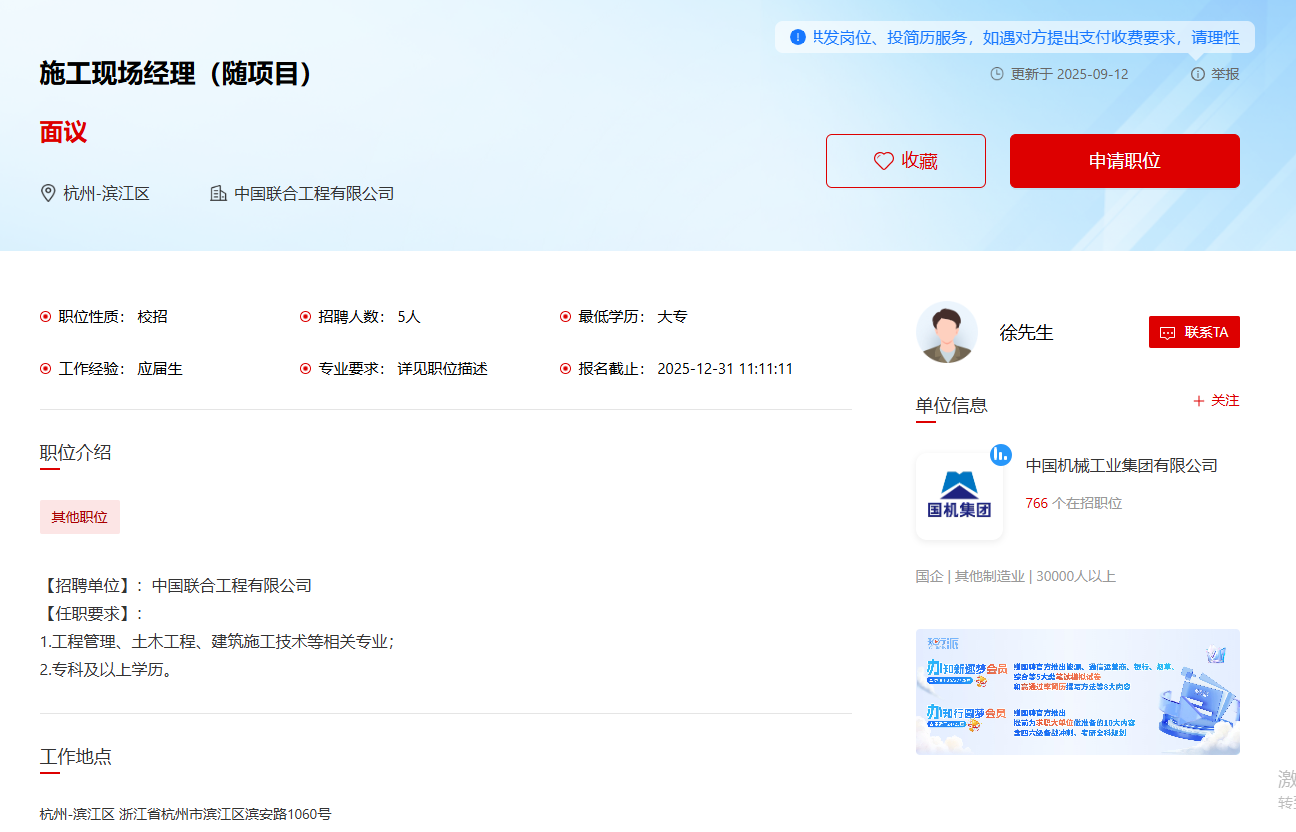Click the chat bubble icon in 联系TA
The width and height of the screenshot is (1296, 832).
1167,333
